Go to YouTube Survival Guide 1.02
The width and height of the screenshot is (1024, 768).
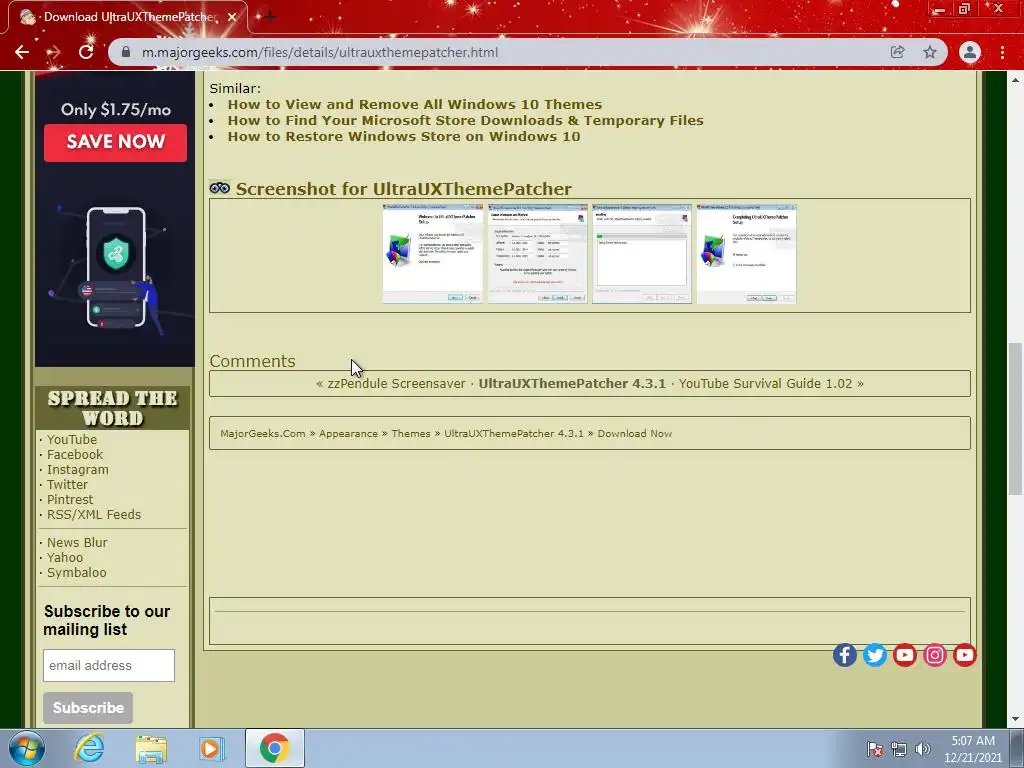tap(765, 383)
